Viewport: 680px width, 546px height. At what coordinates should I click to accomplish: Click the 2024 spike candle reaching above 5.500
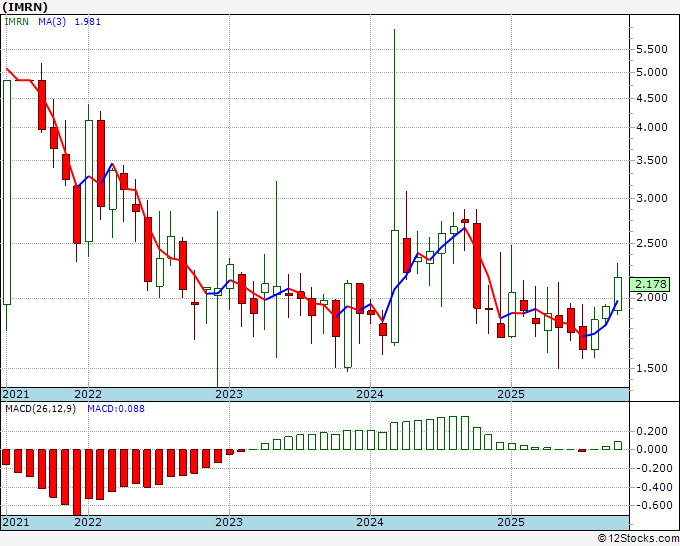coord(395,286)
